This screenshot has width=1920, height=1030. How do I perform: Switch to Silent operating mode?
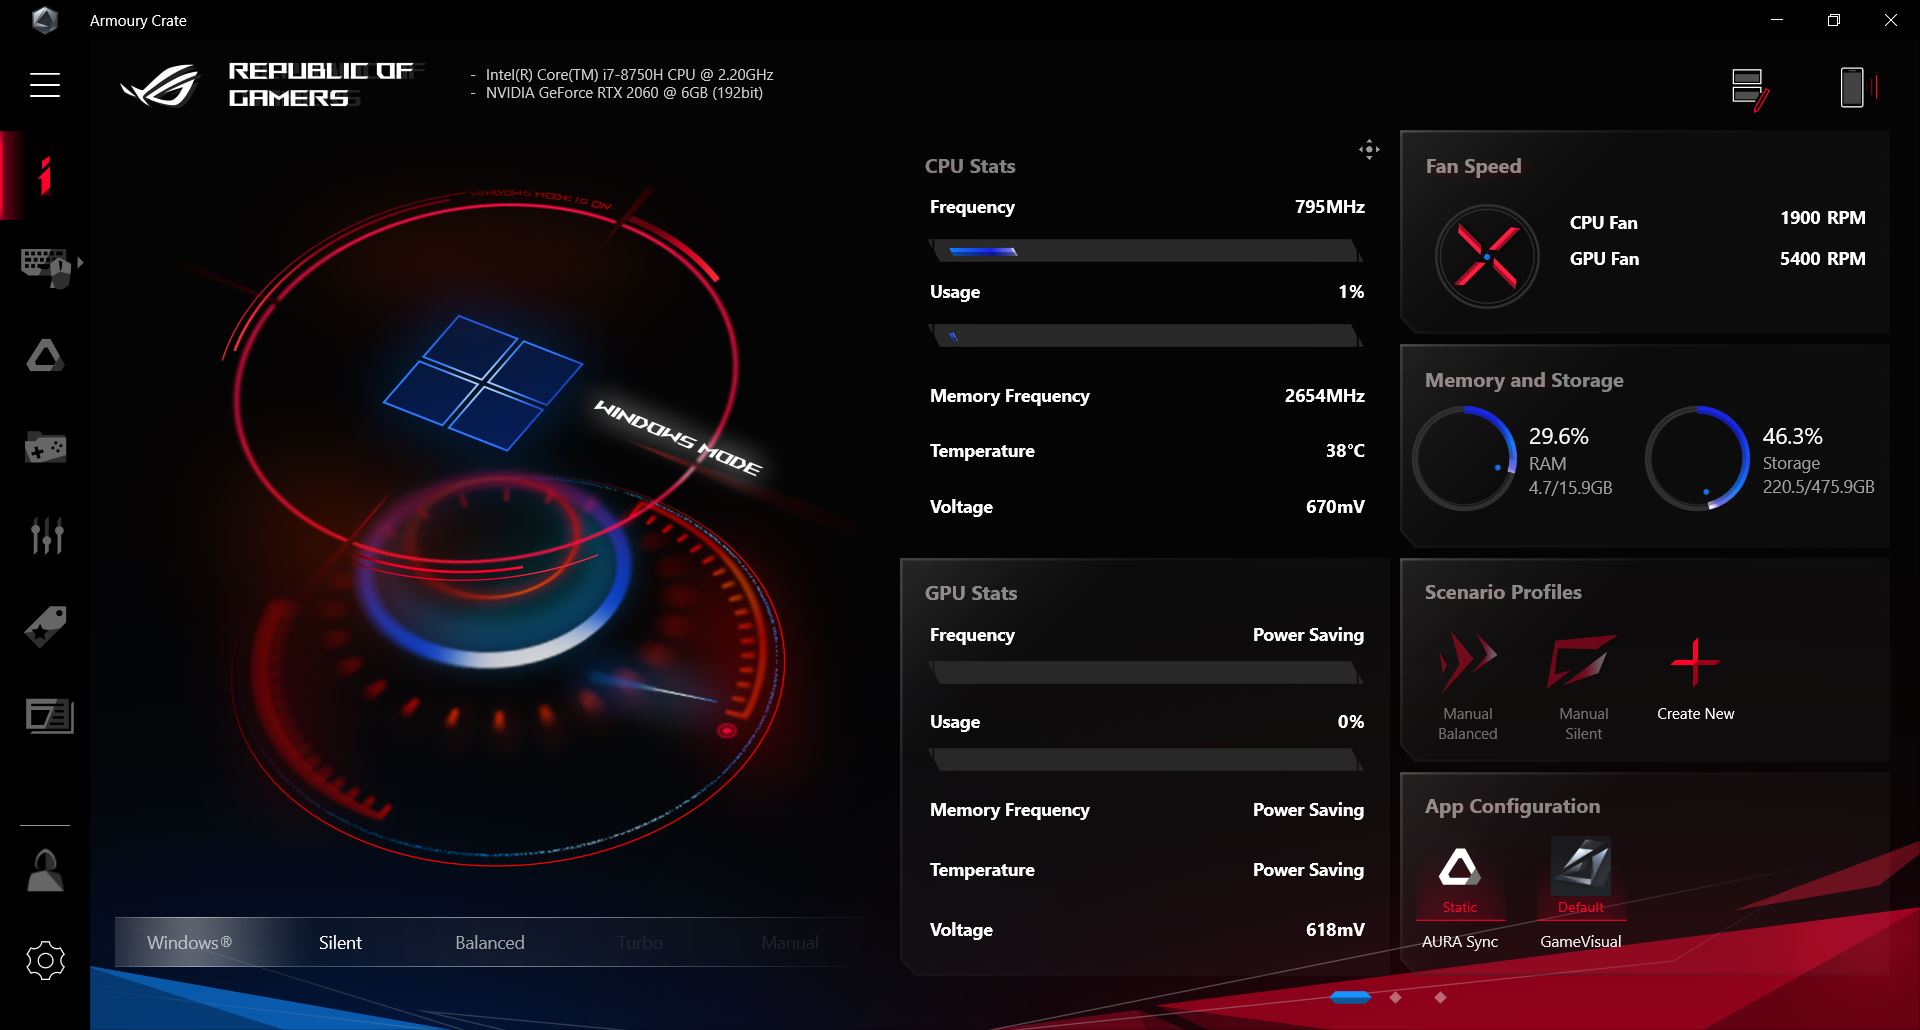(x=340, y=943)
